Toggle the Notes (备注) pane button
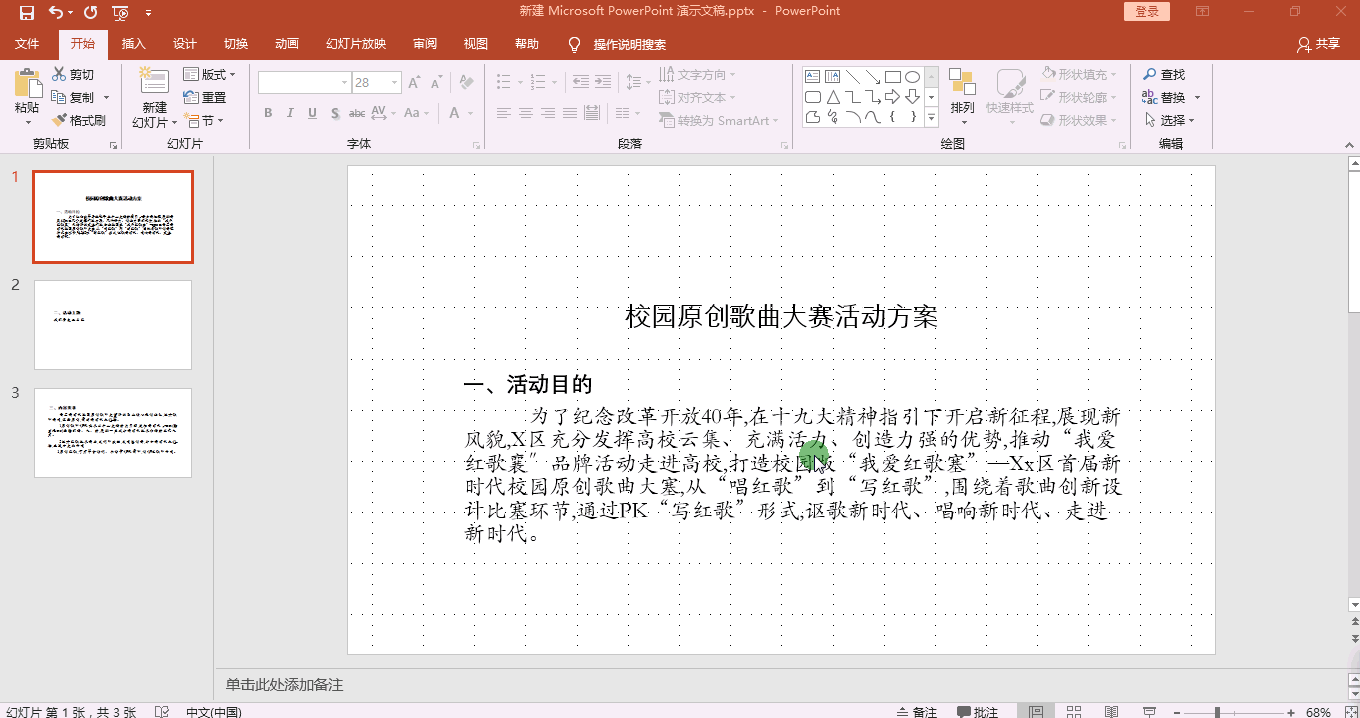Viewport: 1360px width, 718px height. pyautogui.click(x=917, y=712)
